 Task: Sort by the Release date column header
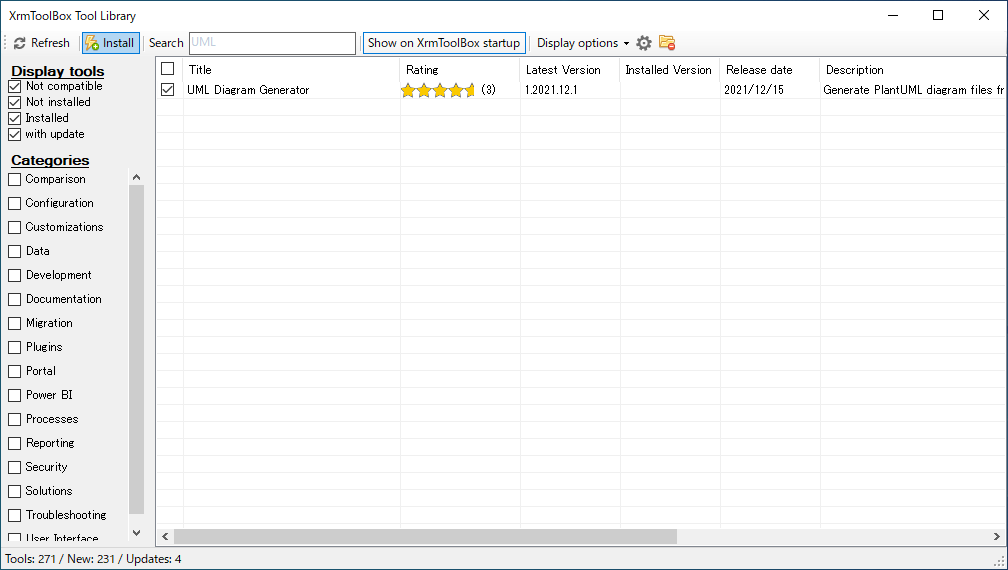coord(770,69)
